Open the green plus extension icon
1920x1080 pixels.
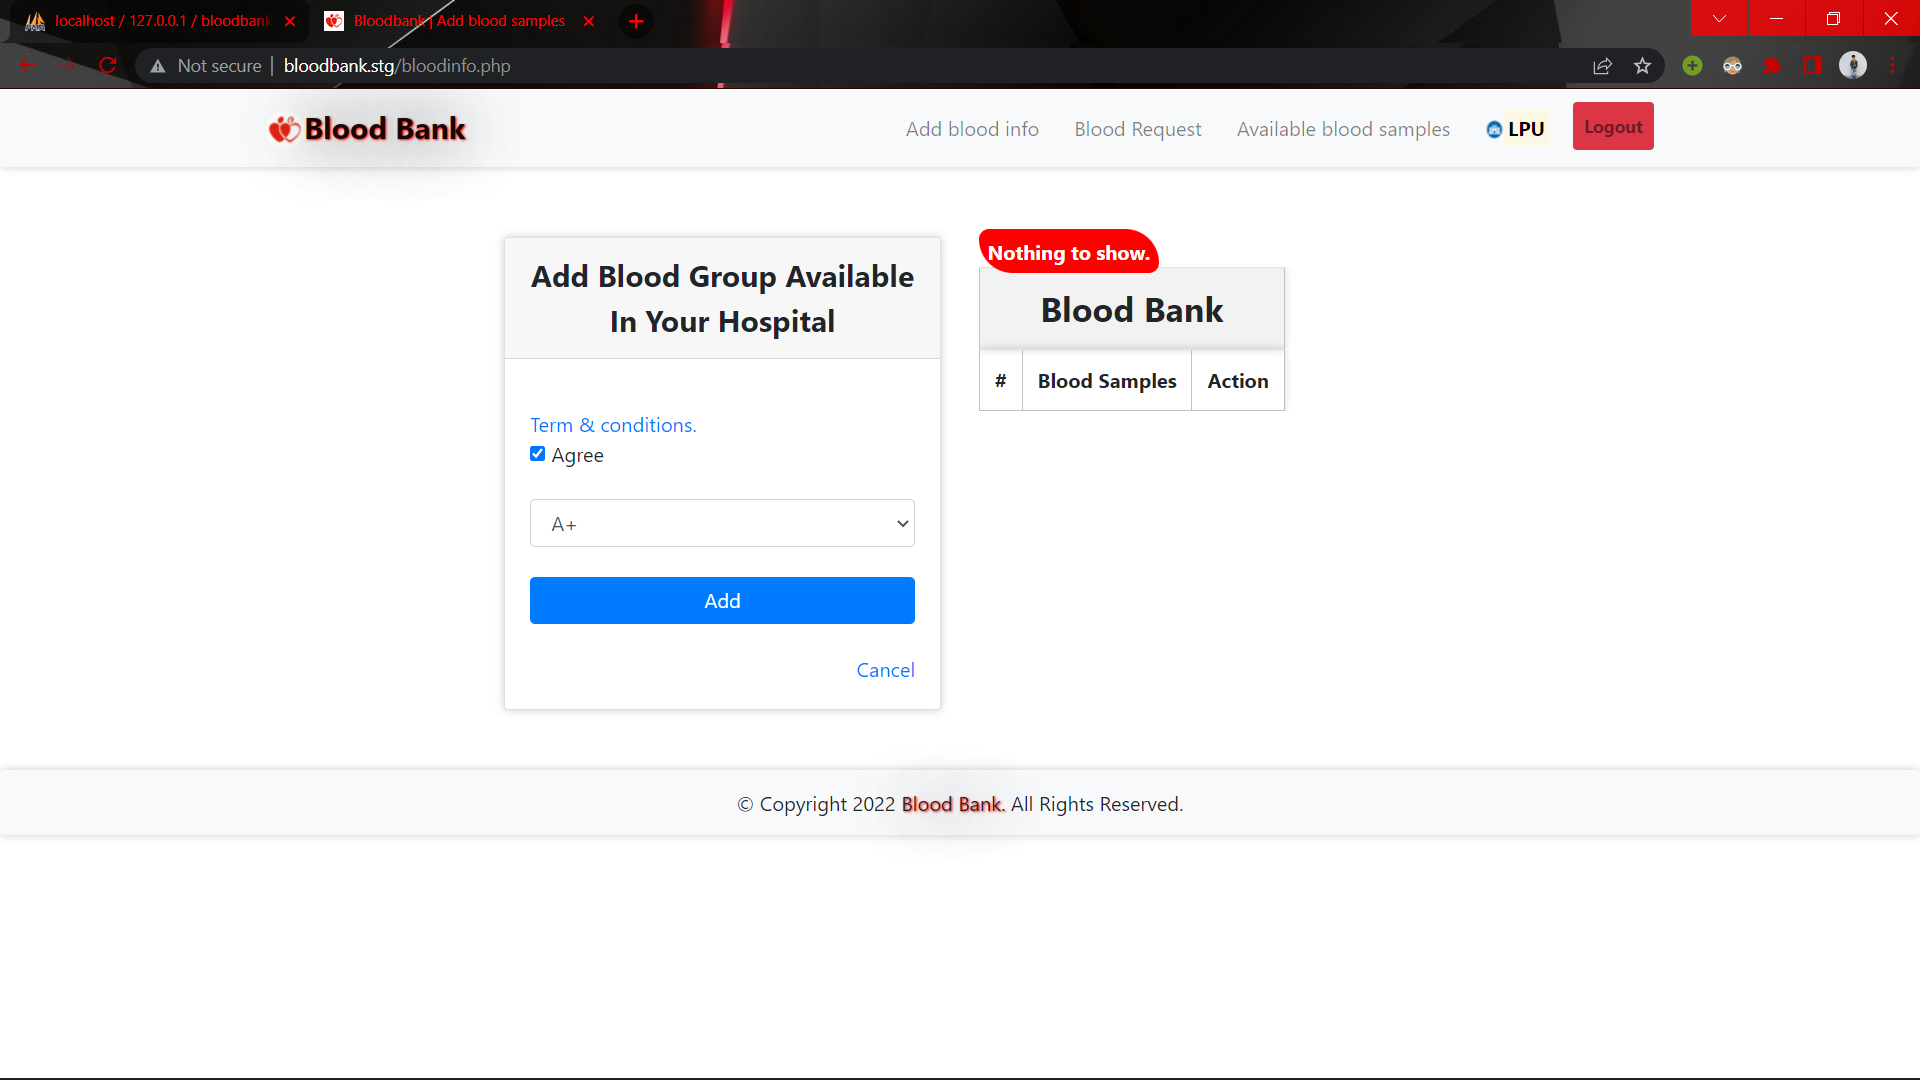click(x=1692, y=66)
